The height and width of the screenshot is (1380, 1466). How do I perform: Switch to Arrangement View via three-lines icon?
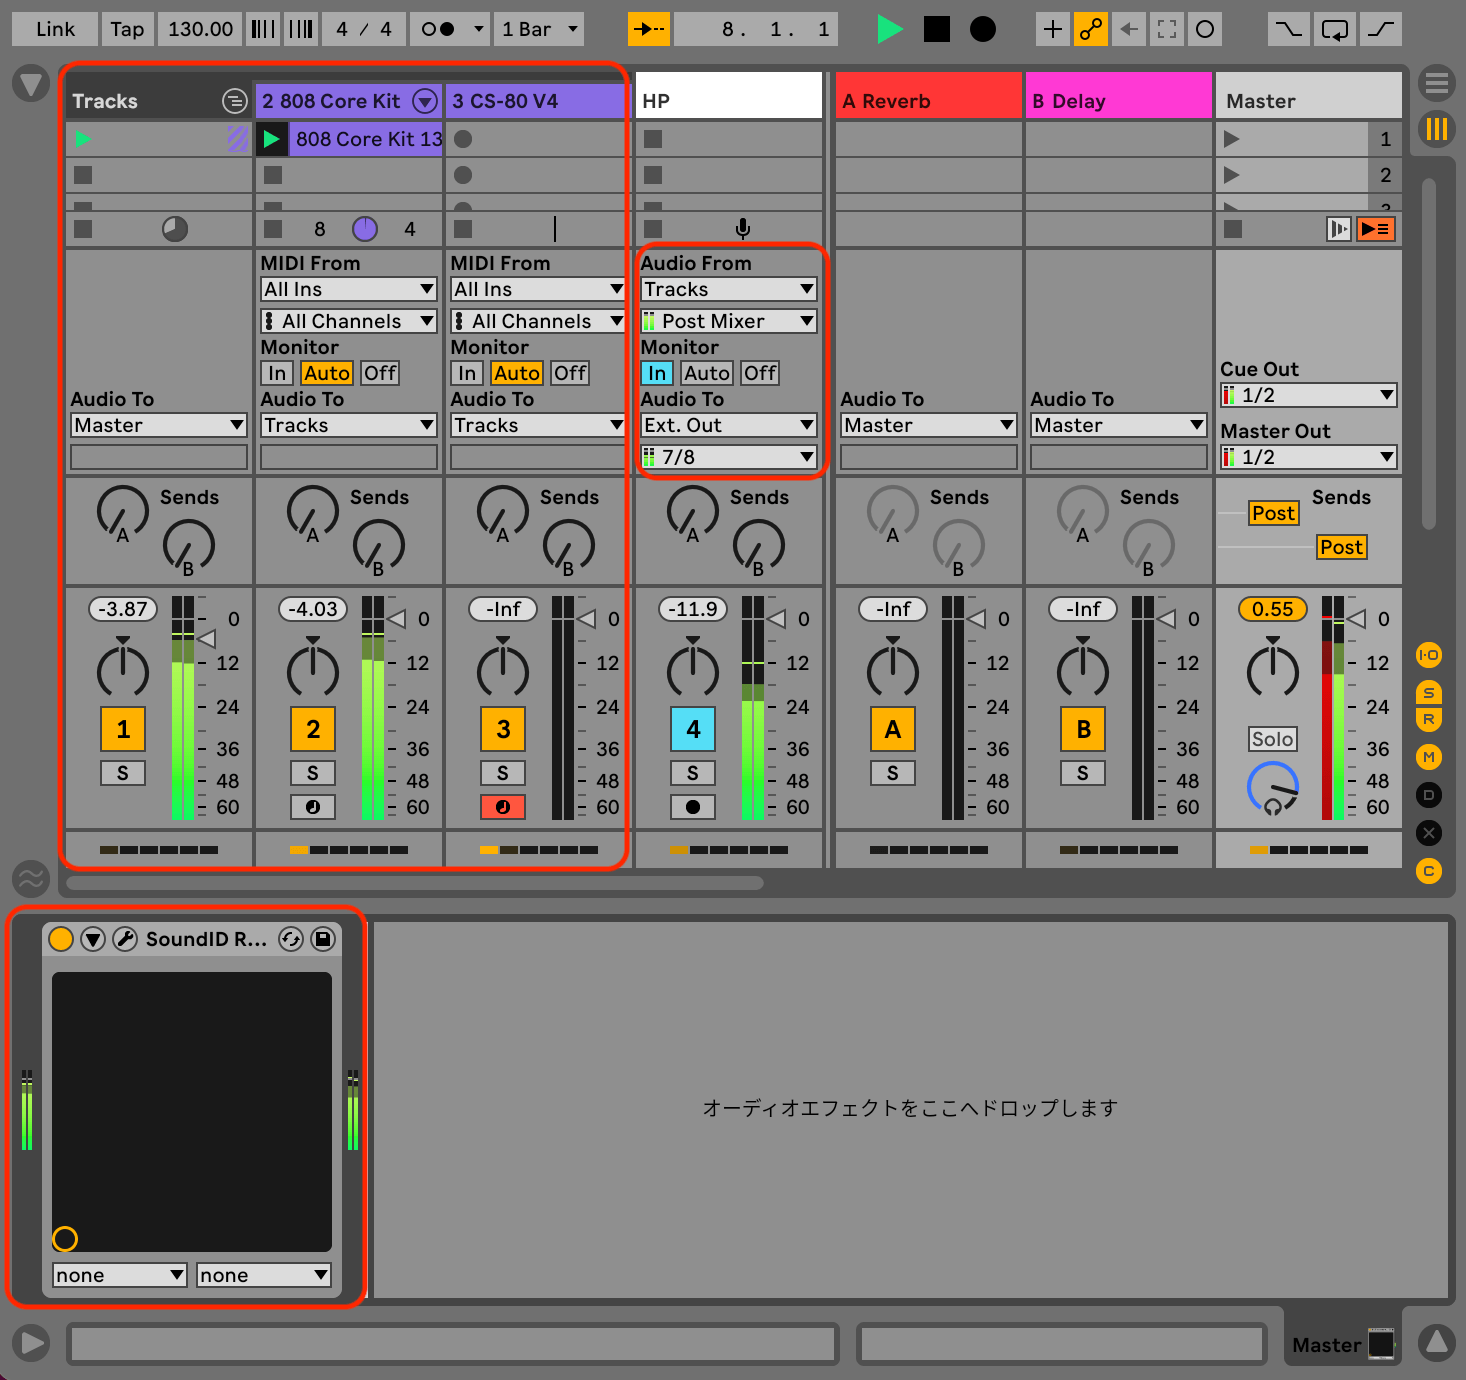[1437, 83]
